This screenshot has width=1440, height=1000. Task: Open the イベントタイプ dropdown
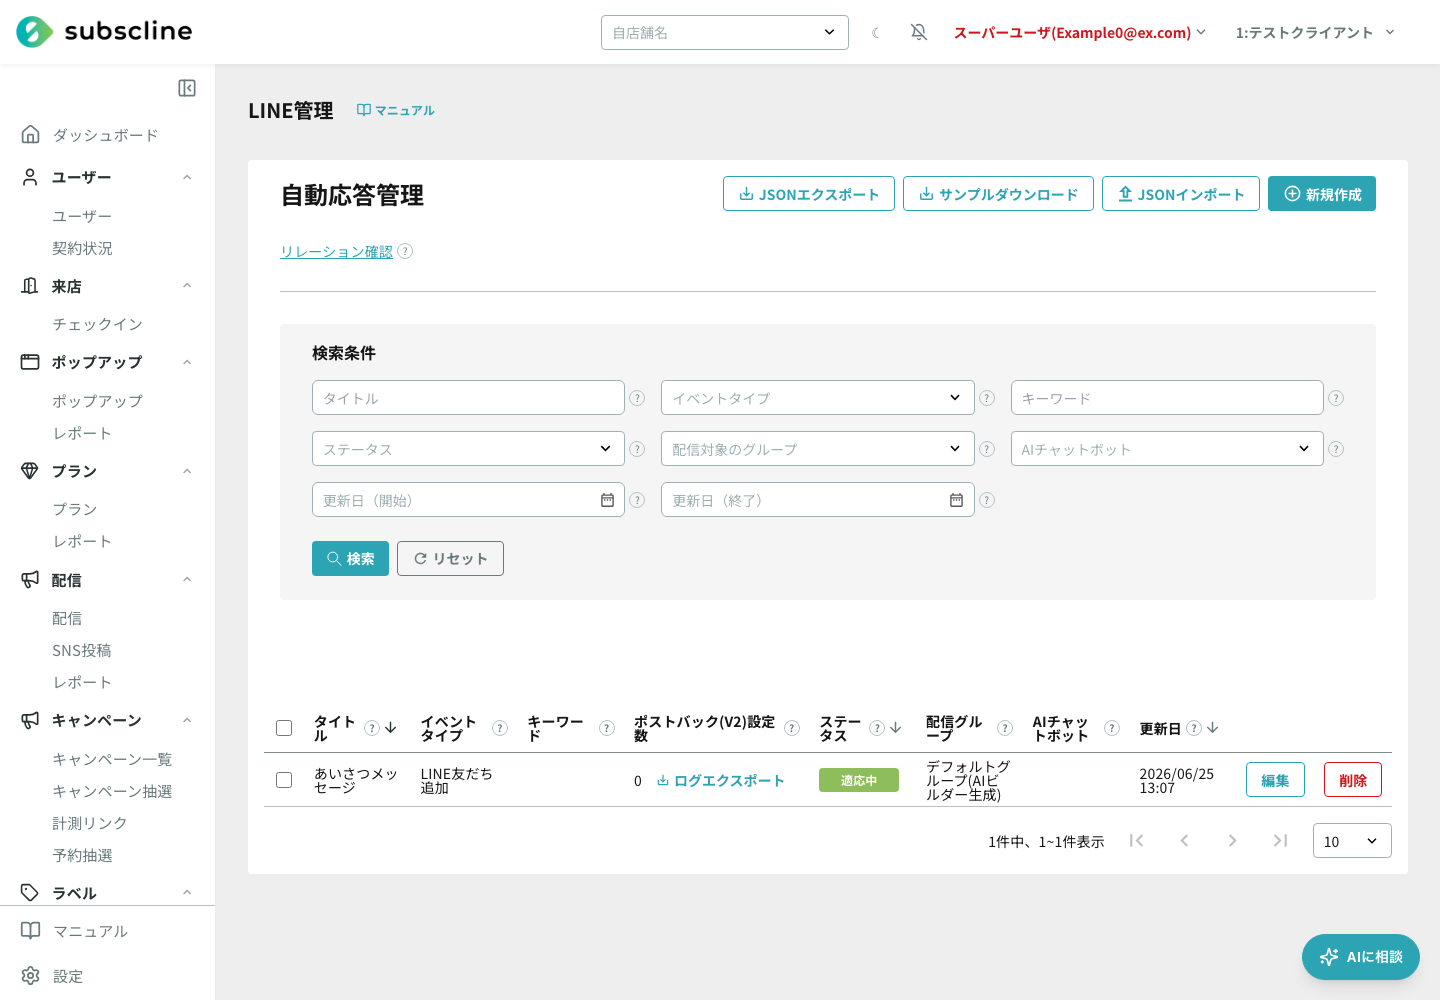(818, 398)
